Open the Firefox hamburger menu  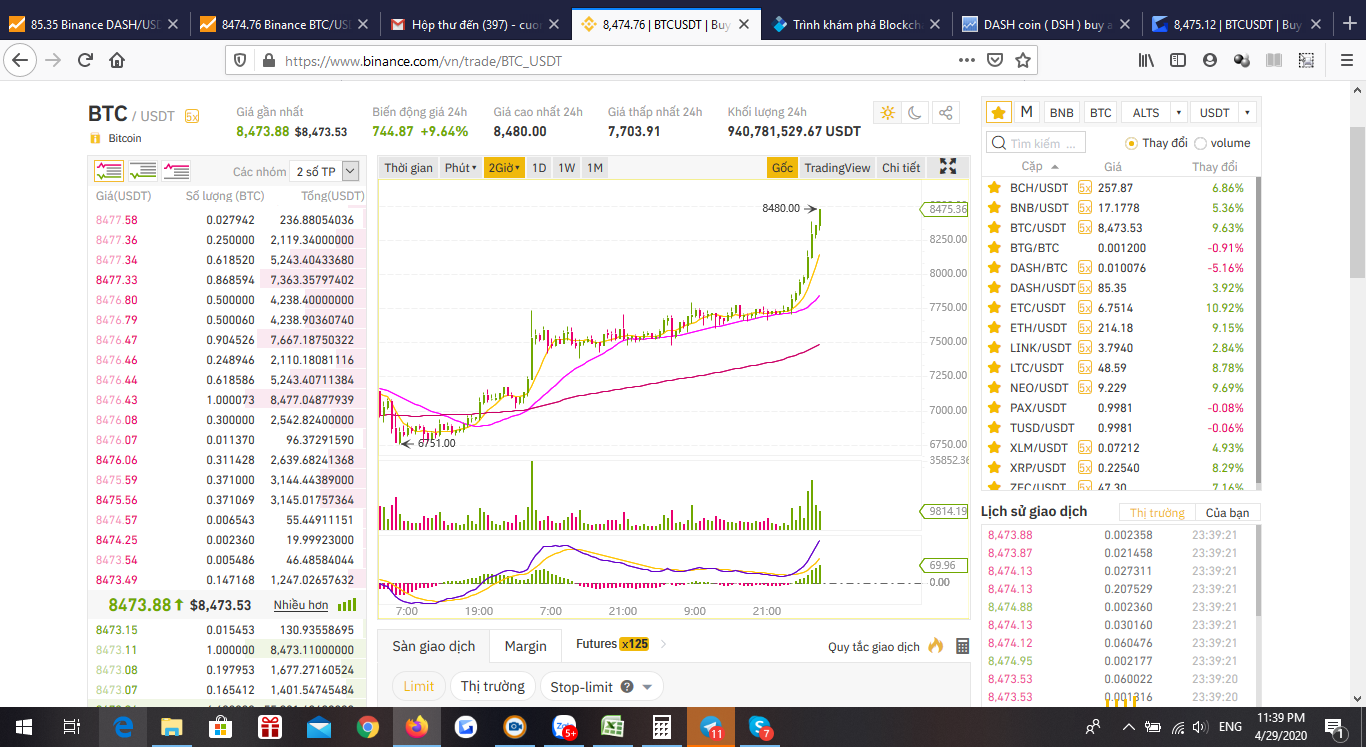(x=1345, y=60)
